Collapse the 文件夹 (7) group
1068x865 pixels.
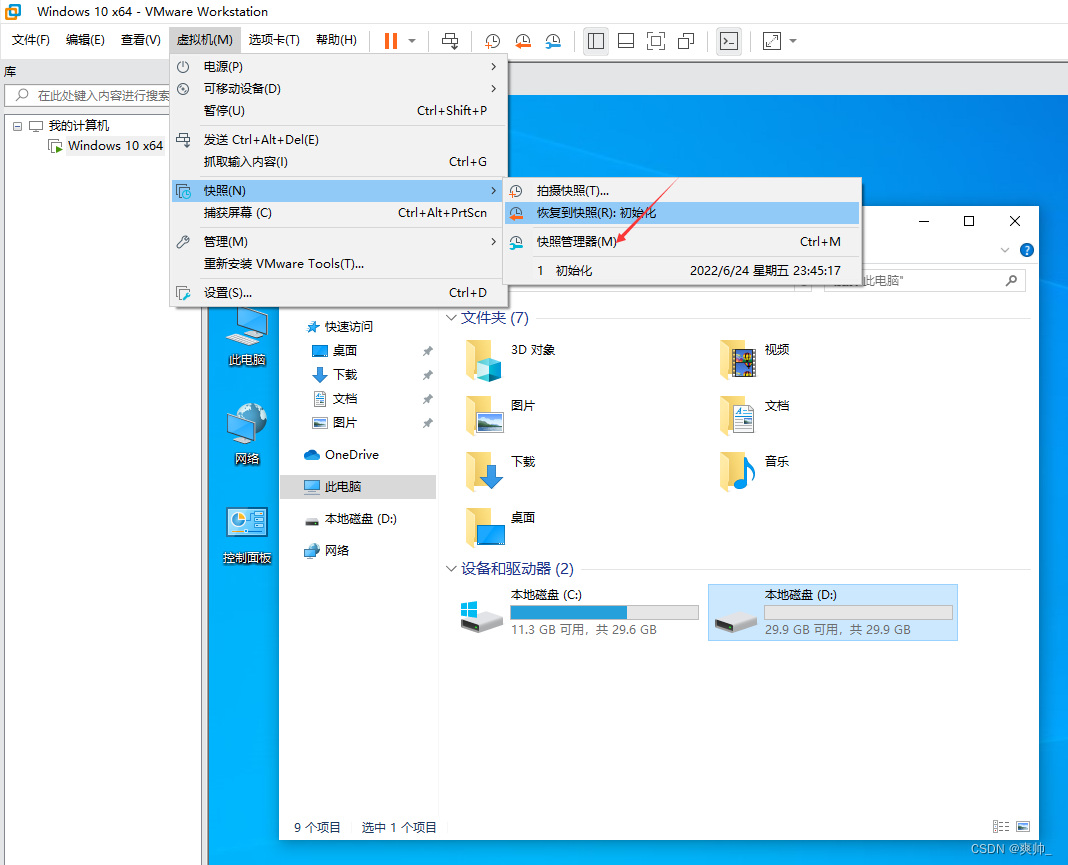pos(451,318)
